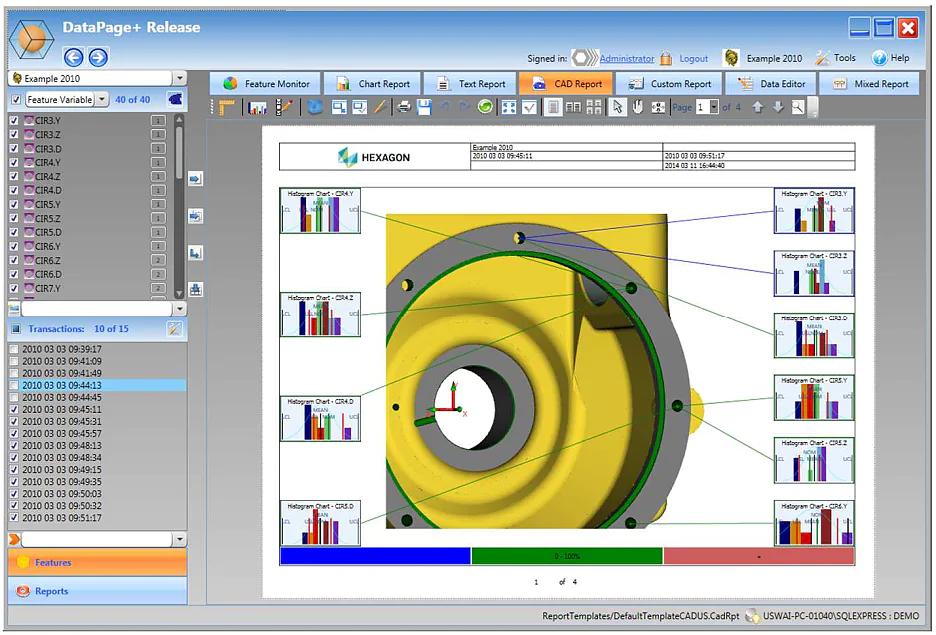Go to previous page with up arrow
The height and width of the screenshot is (635, 936).
pyautogui.click(x=758, y=107)
